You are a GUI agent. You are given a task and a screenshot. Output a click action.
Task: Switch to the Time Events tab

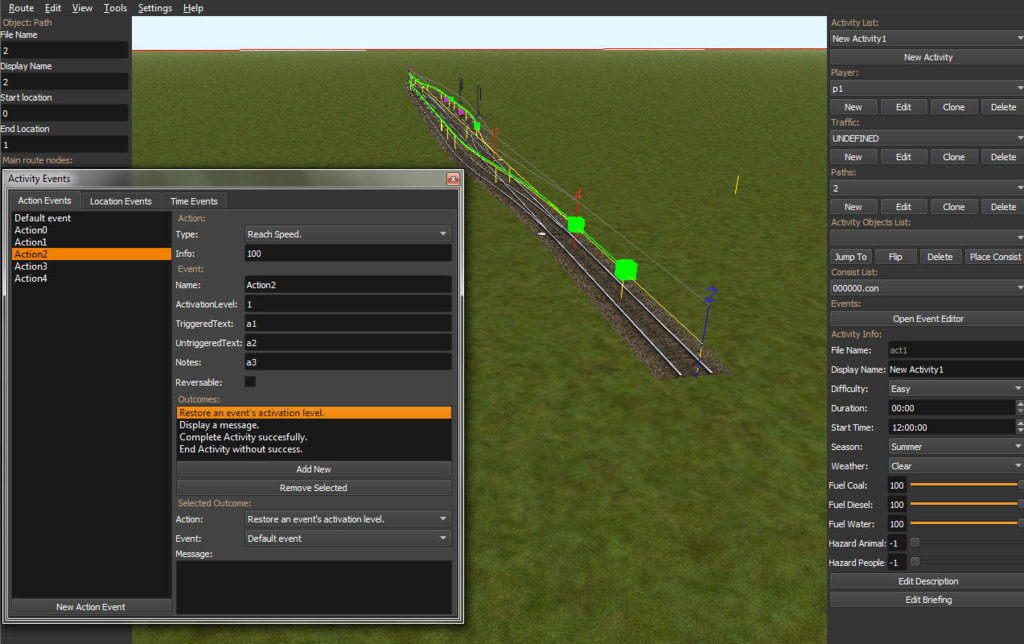pyautogui.click(x=194, y=201)
